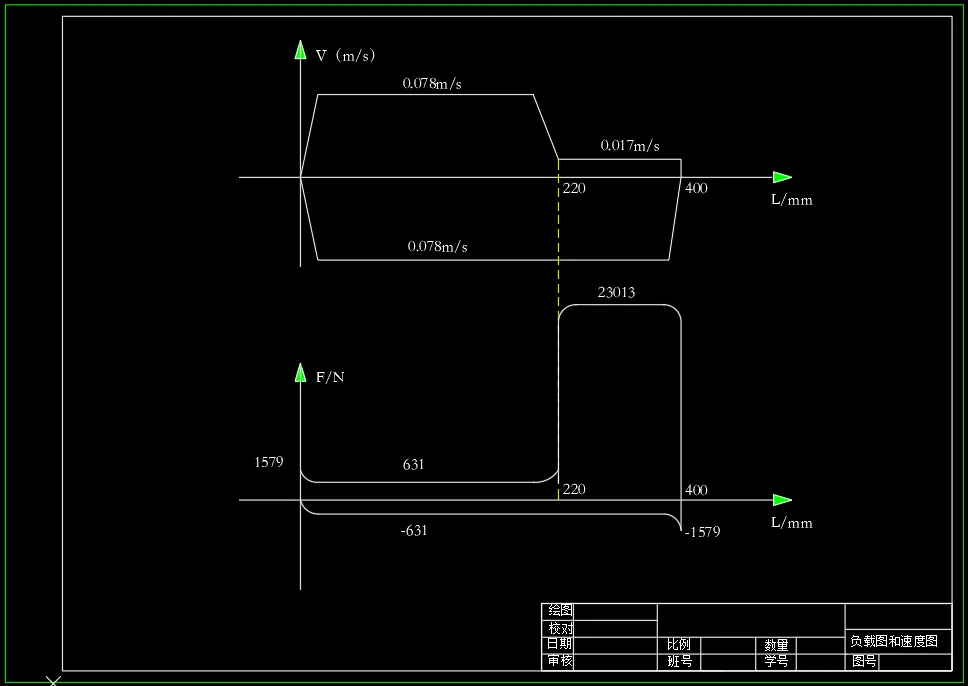Select the "图号" title block label
This screenshot has height=686, width=968.
[863, 661]
